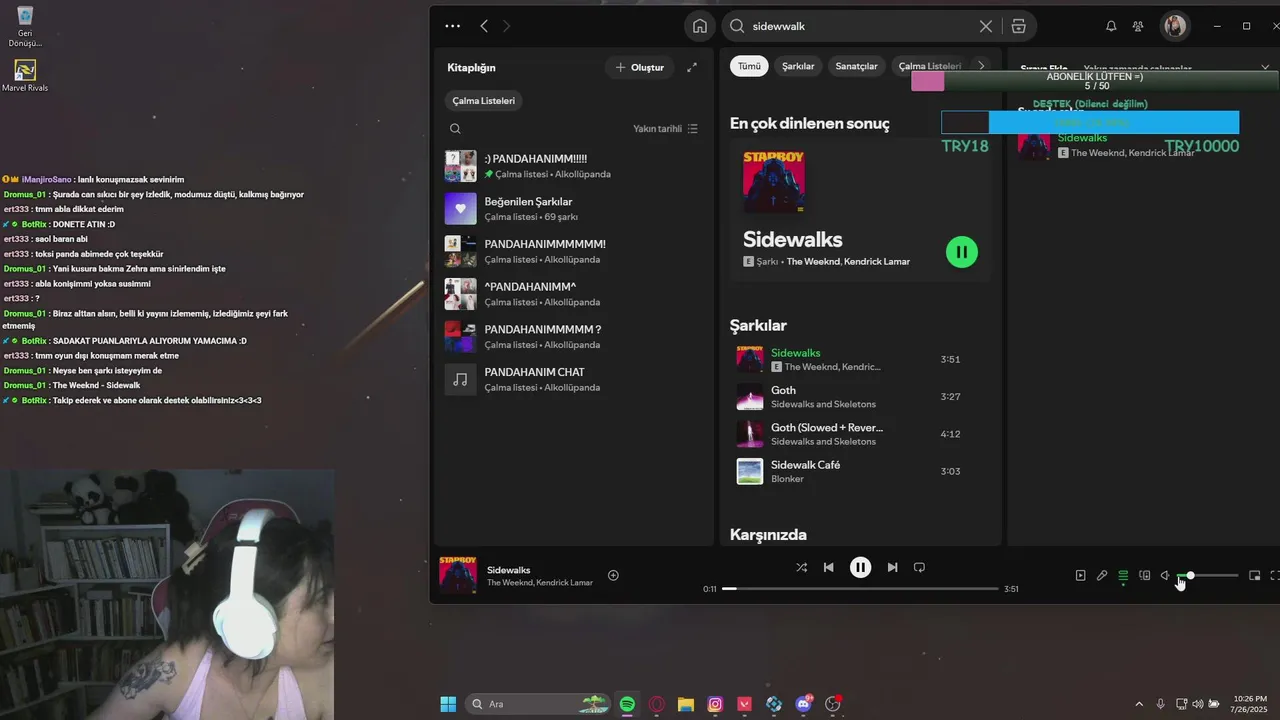Screen dimensions: 1280x720
Task: Play the song Goth at 3:27
Action: tap(861, 397)
